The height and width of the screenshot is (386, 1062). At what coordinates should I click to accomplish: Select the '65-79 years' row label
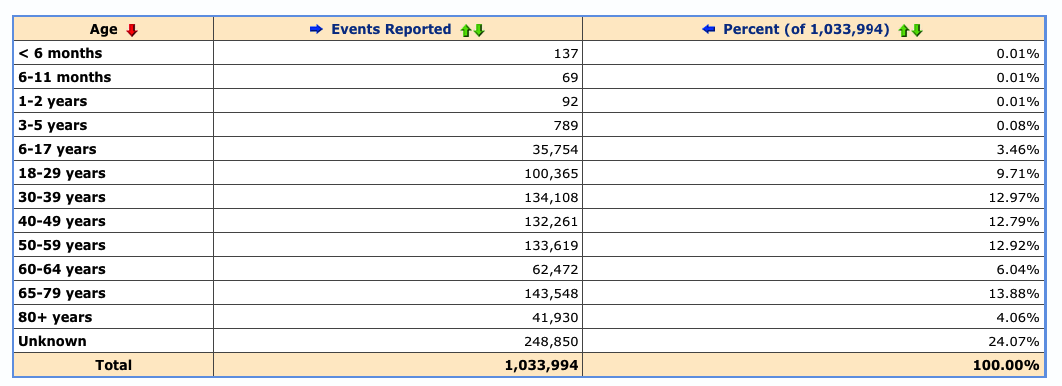coord(62,293)
